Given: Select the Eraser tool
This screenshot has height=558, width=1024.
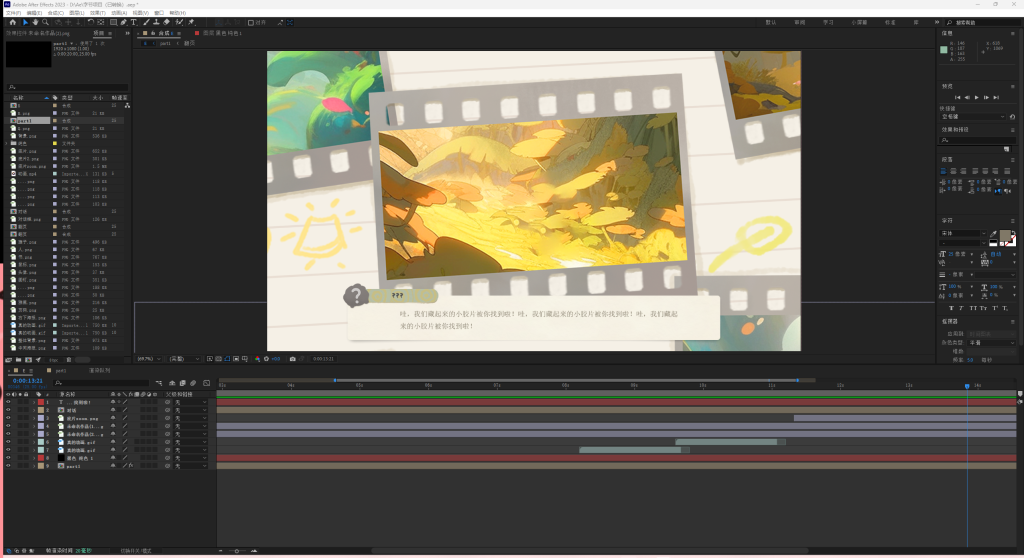Looking at the screenshot, I should [166, 21].
